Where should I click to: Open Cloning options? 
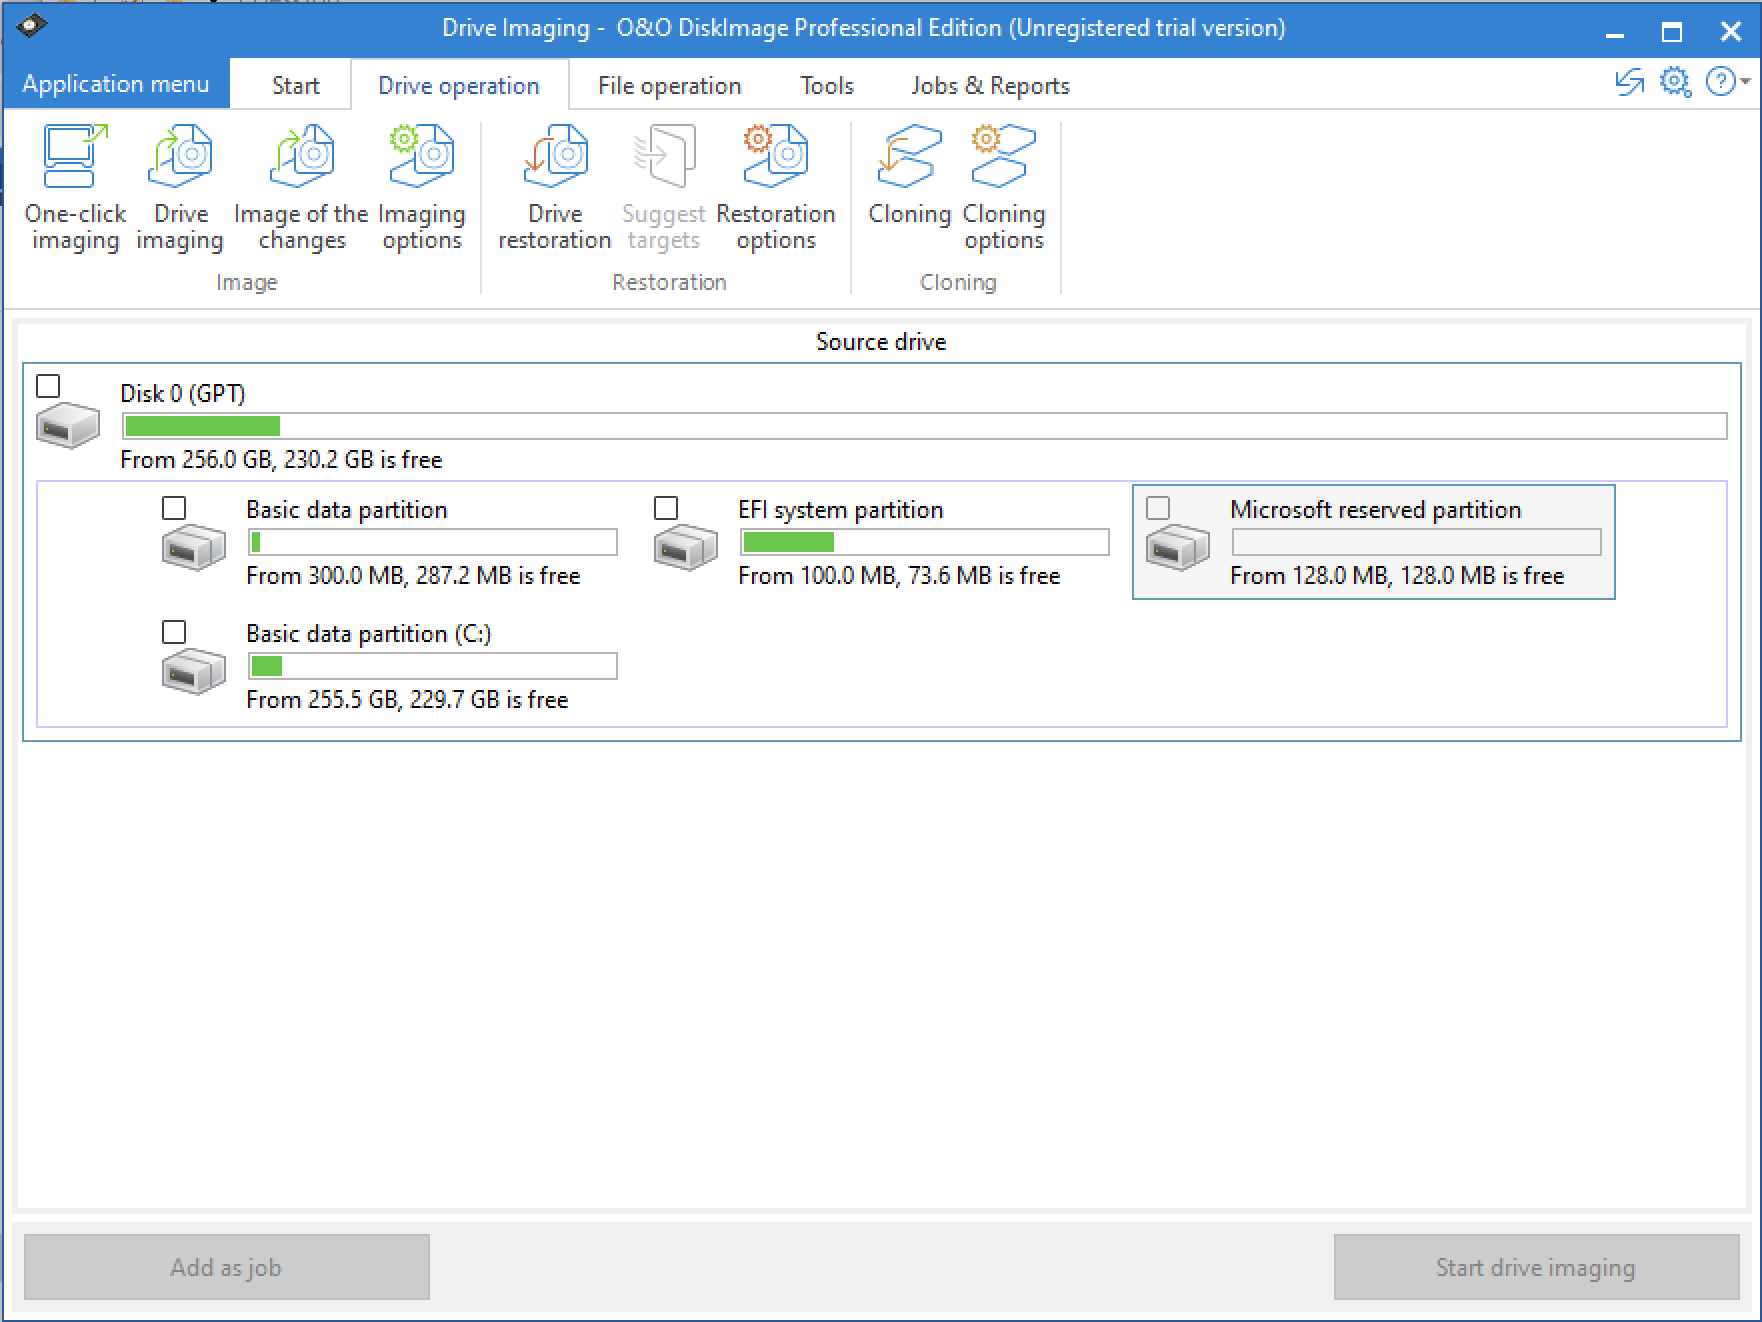[1004, 188]
